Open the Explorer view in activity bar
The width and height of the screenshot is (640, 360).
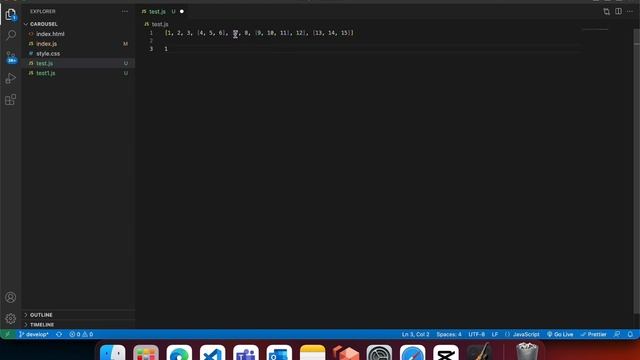[11, 15]
